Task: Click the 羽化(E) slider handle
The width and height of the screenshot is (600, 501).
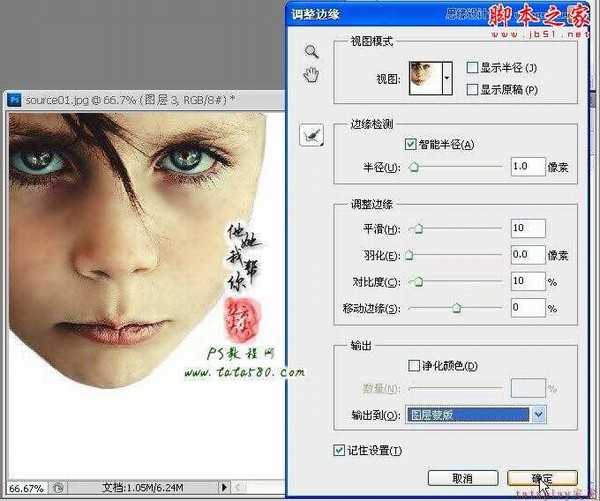Action: (409, 255)
